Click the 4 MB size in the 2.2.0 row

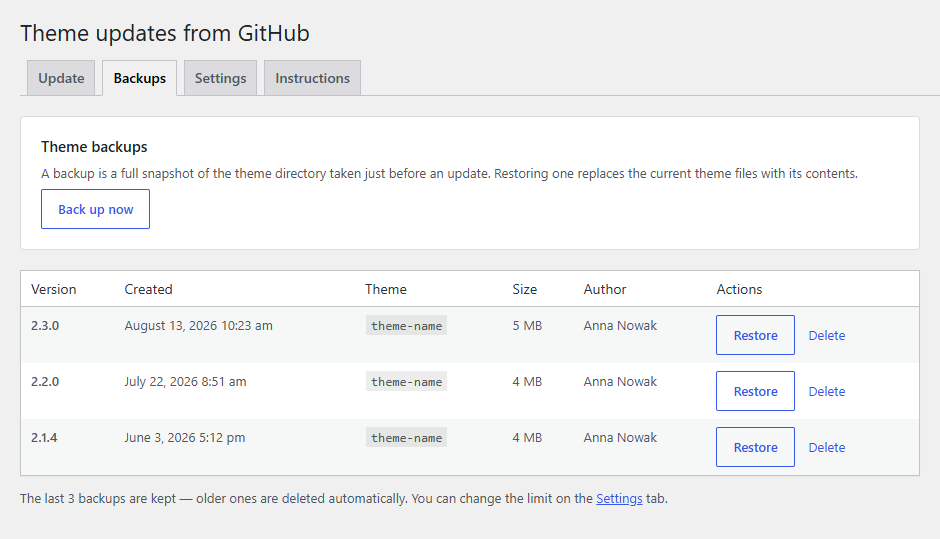tap(527, 381)
